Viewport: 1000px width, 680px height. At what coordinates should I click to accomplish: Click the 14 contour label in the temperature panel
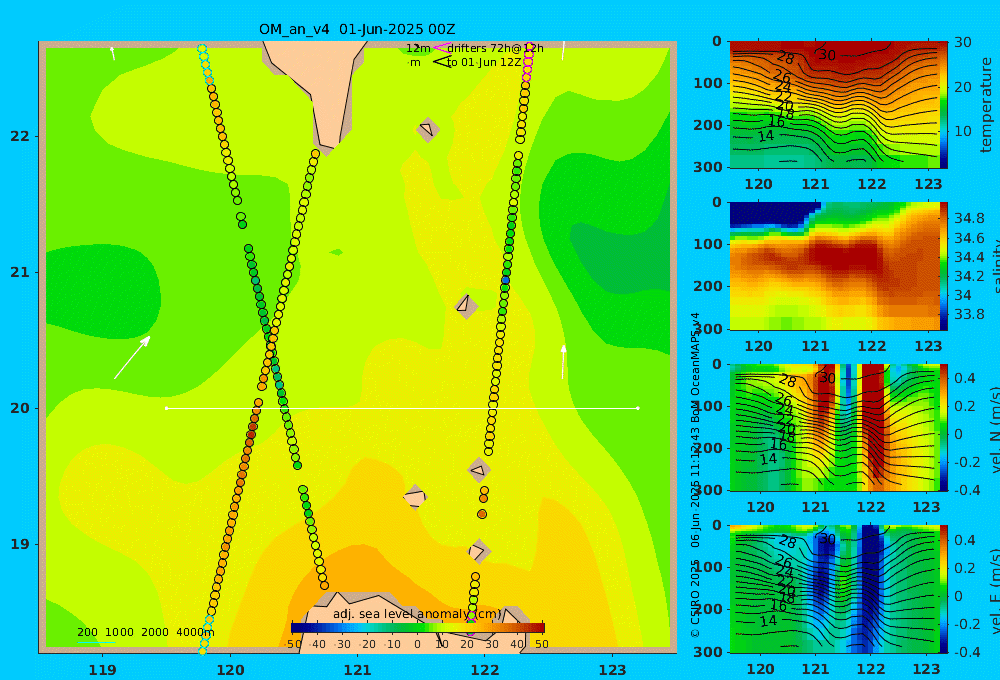pos(766,135)
